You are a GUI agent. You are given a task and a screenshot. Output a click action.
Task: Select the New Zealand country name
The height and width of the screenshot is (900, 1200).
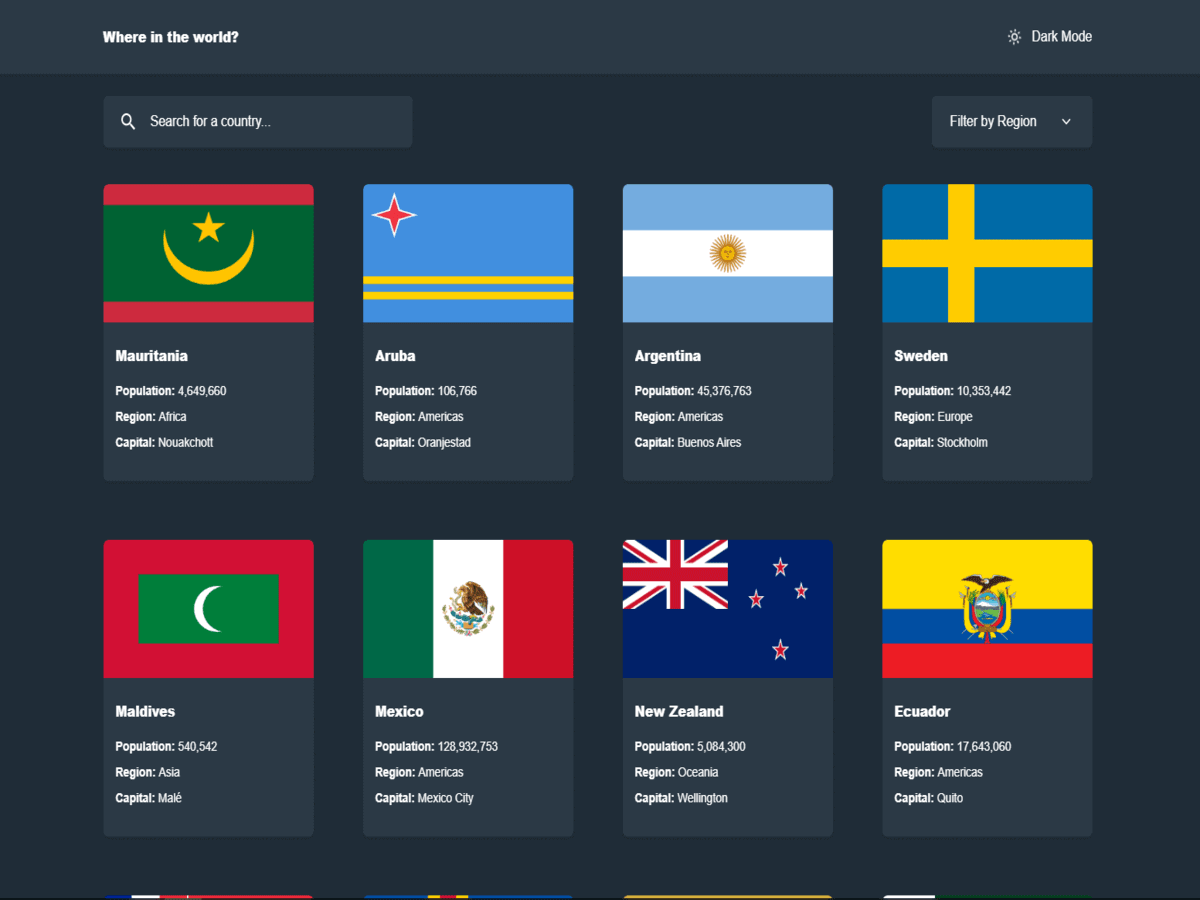click(x=678, y=712)
